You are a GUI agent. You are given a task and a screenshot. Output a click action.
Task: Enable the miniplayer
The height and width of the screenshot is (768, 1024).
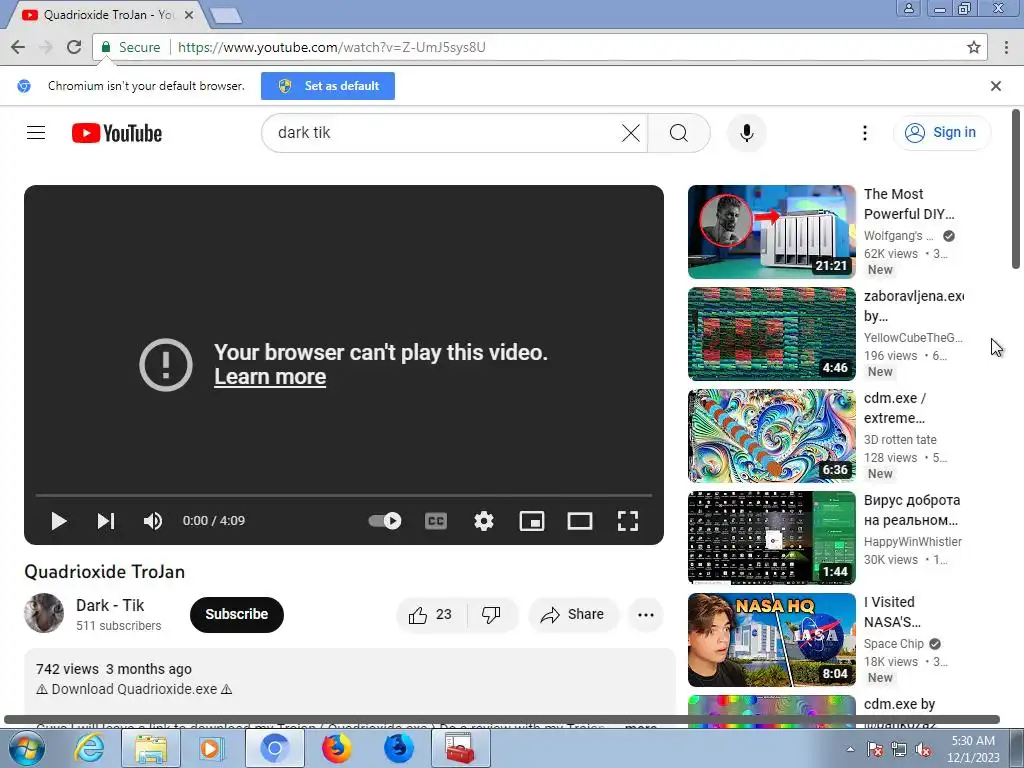click(x=532, y=520)
